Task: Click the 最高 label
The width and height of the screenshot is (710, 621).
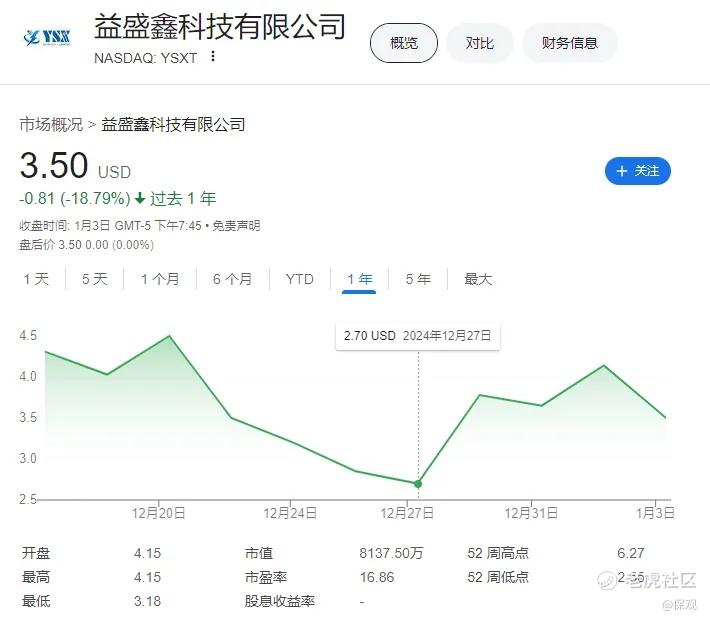Action: pyautogui.click(x=36, y=577)
